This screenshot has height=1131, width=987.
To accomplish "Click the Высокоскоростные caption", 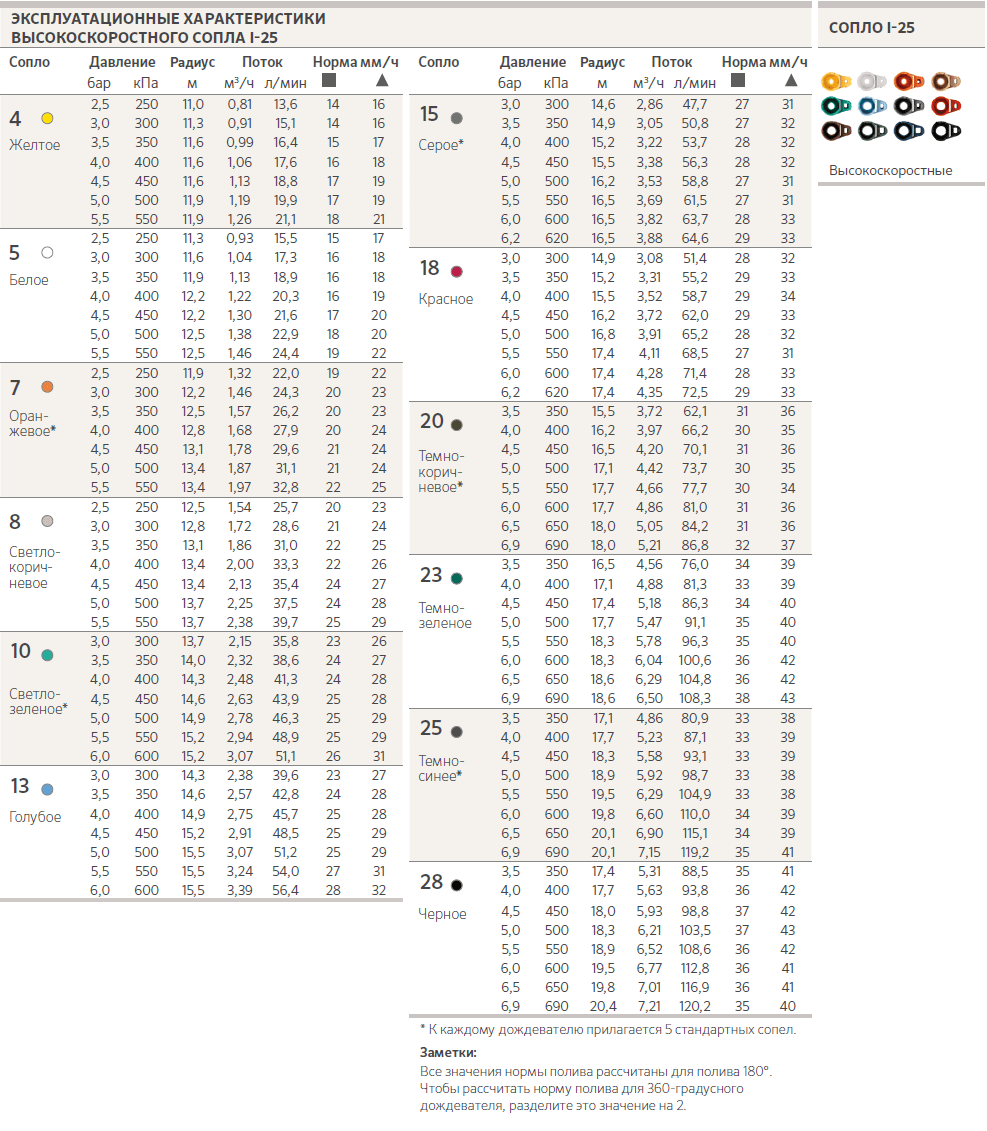I will click(890, 171).
